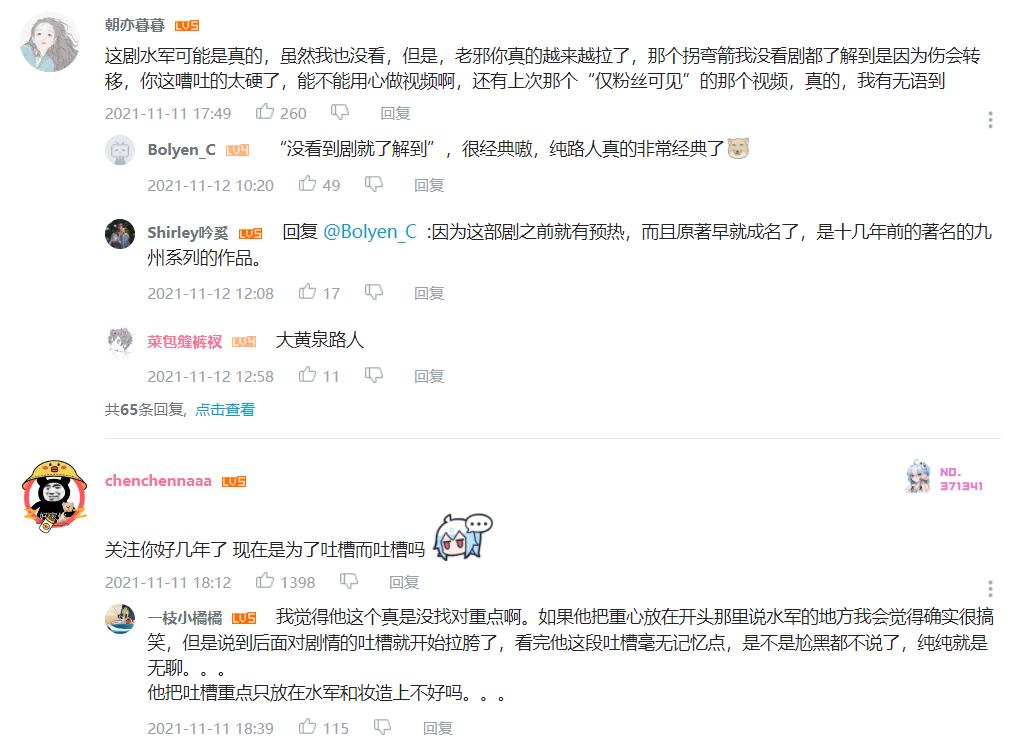Like 菜包缝裤衩's reply with 11 likes
Screen dimensions: 1024x750
[307, 374]
